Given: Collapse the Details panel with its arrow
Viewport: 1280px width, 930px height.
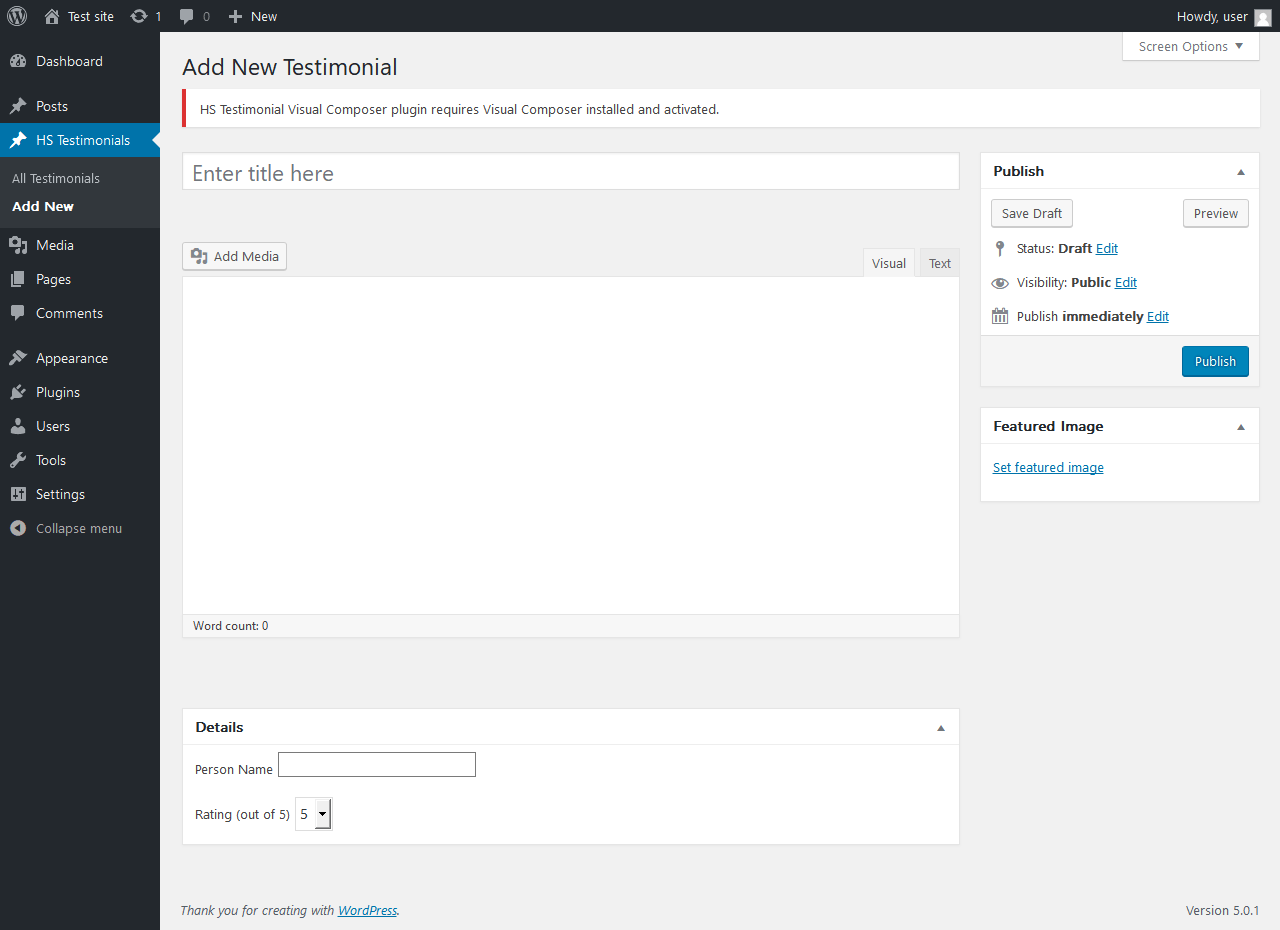Looking at the screenshot, I should (x=941, y=728).
